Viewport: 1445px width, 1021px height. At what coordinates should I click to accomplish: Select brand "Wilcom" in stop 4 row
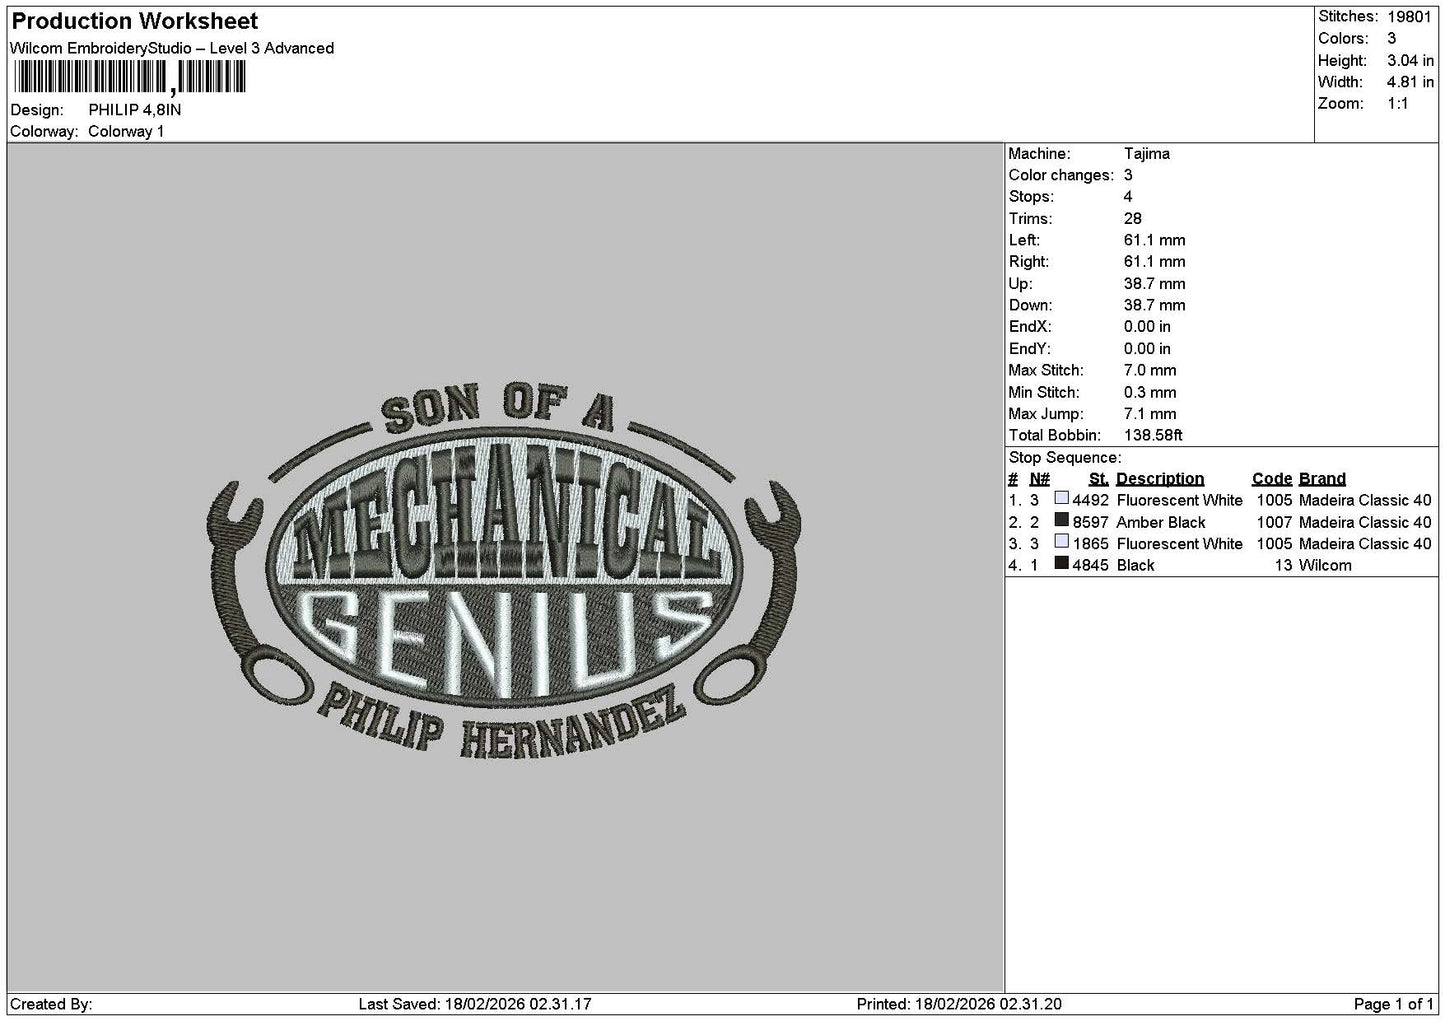1325,565
